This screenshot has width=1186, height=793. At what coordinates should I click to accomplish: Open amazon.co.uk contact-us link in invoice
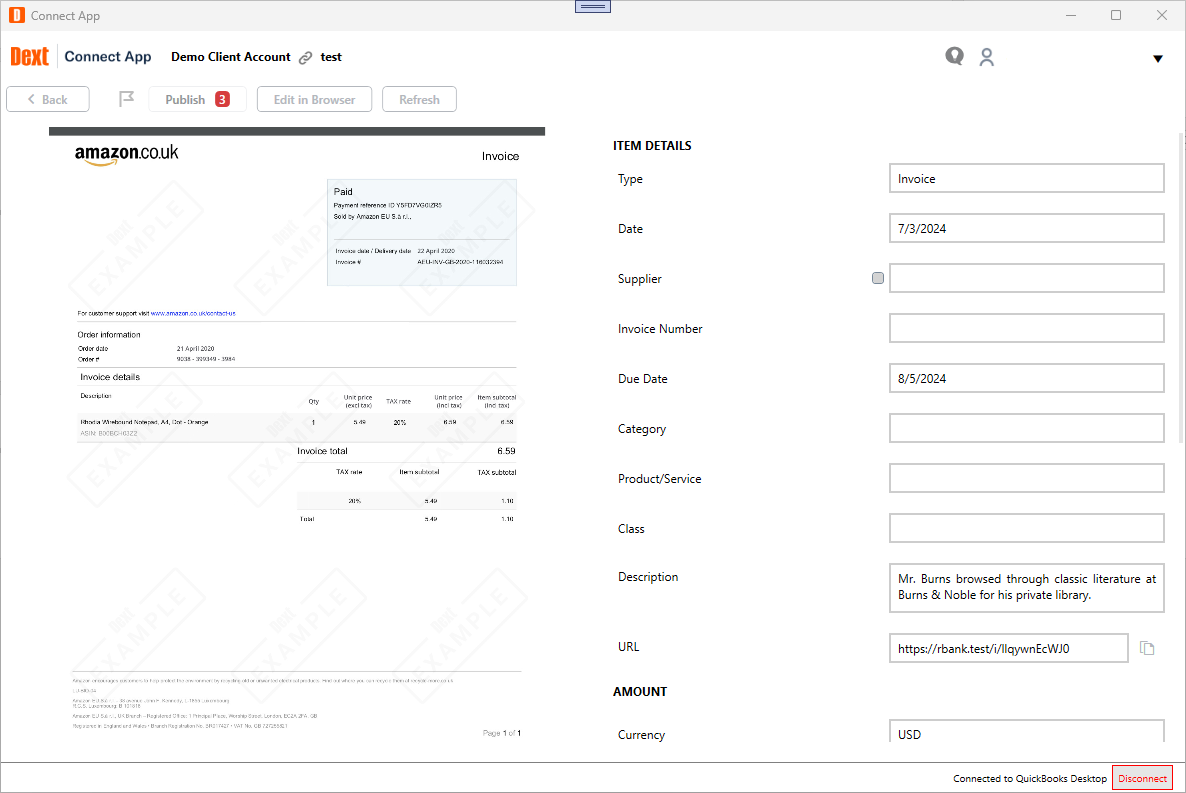coord(193,313)
